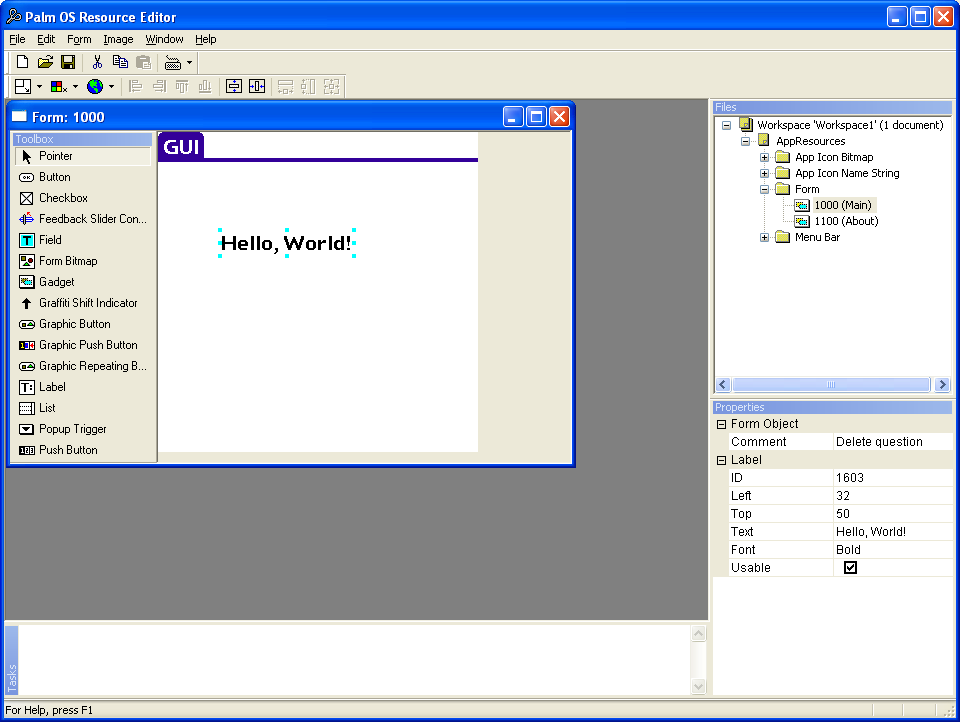Click the Hello, World! label on form
The image size is (960, 722).
pyautogui.click(x=287, y=243)
